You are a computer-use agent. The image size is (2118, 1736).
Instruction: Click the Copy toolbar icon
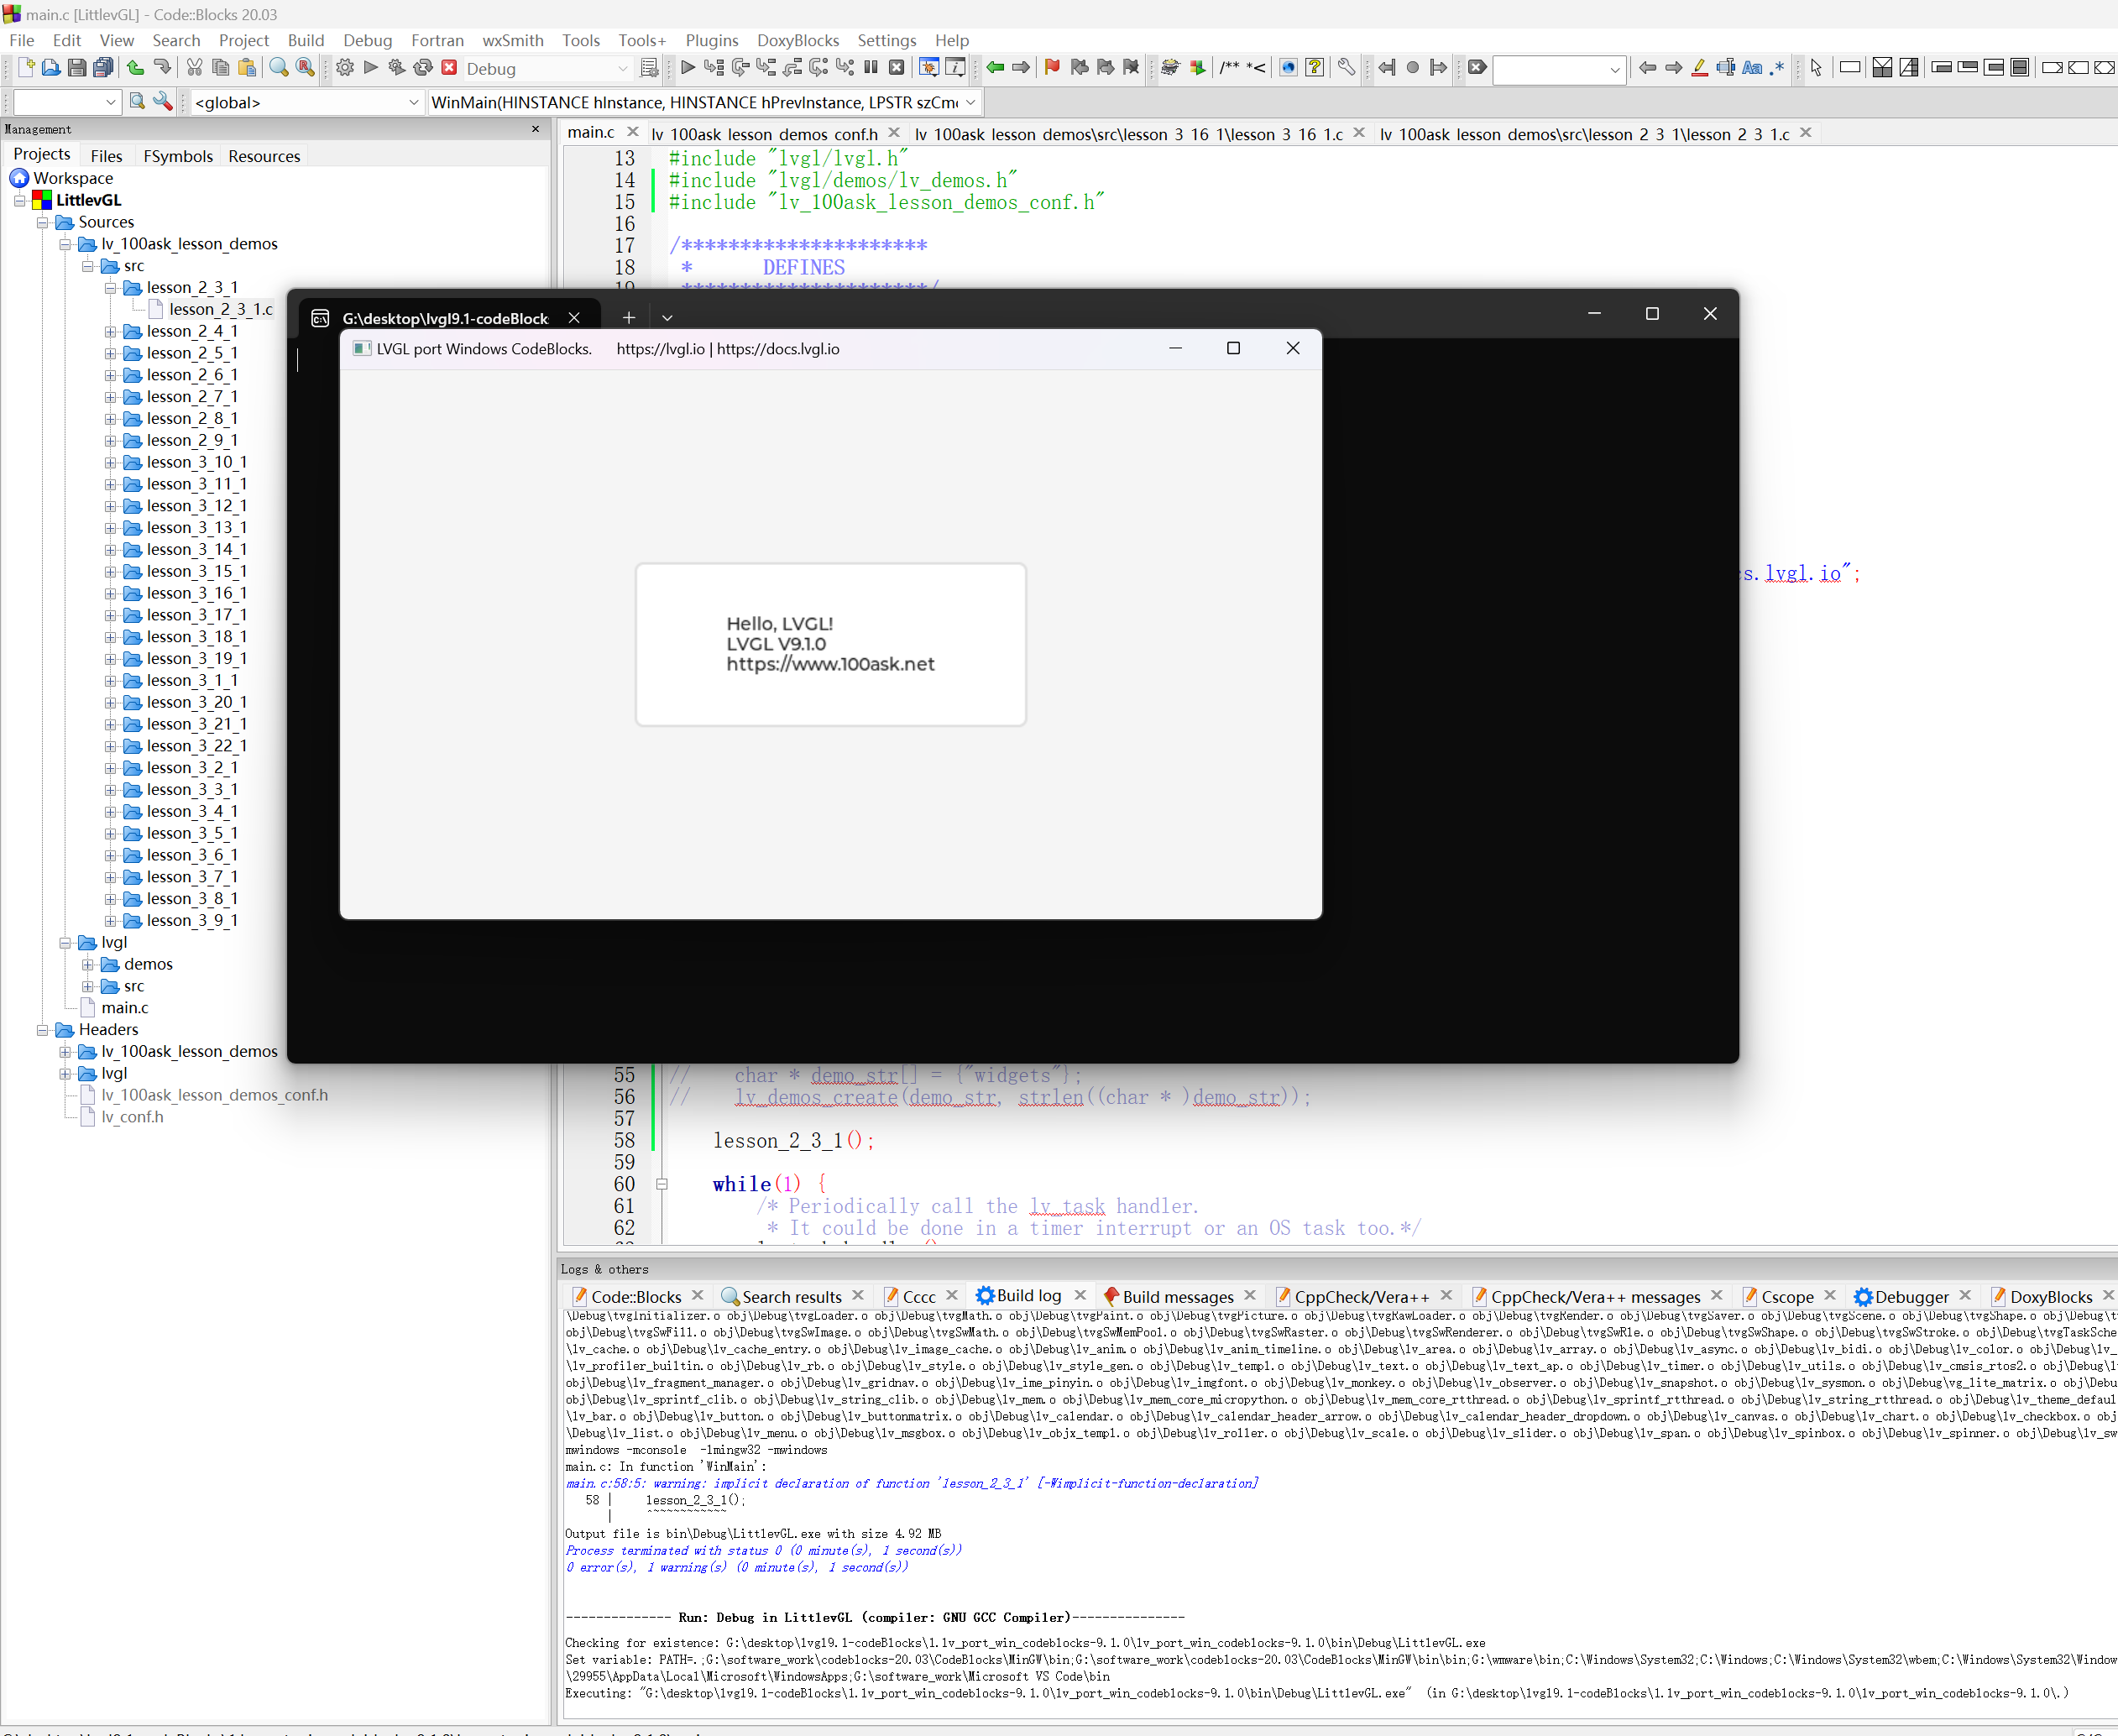[221, 68]
